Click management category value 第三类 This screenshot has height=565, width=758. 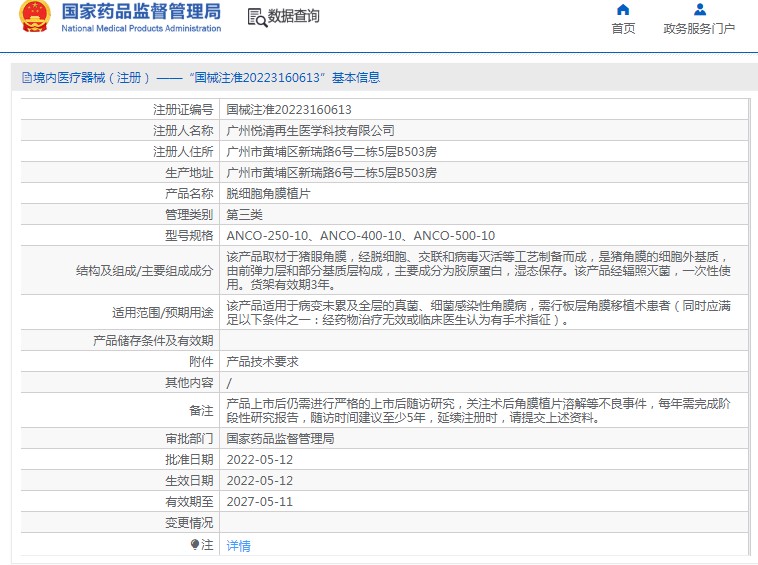(x=245, y=215)
